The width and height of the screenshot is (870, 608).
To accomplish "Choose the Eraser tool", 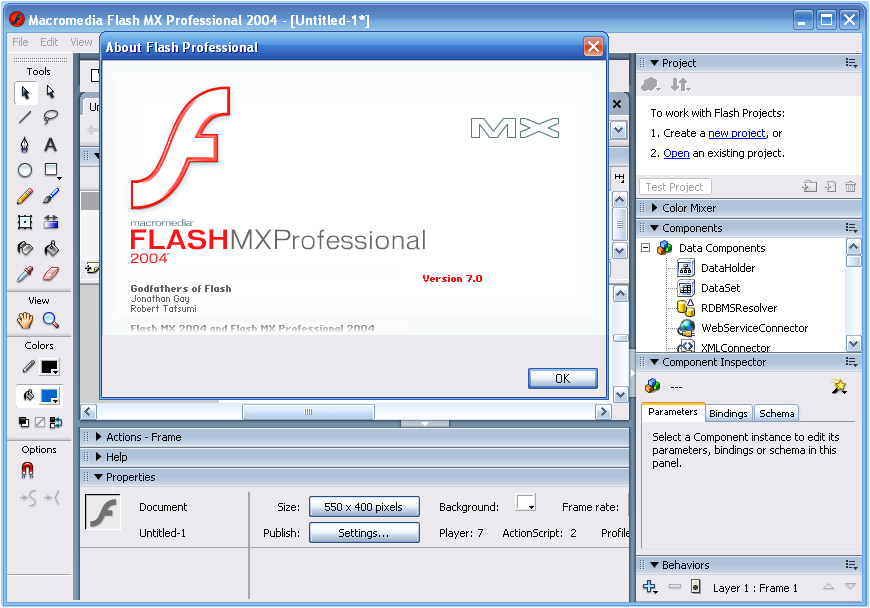I will click(51, 274).
